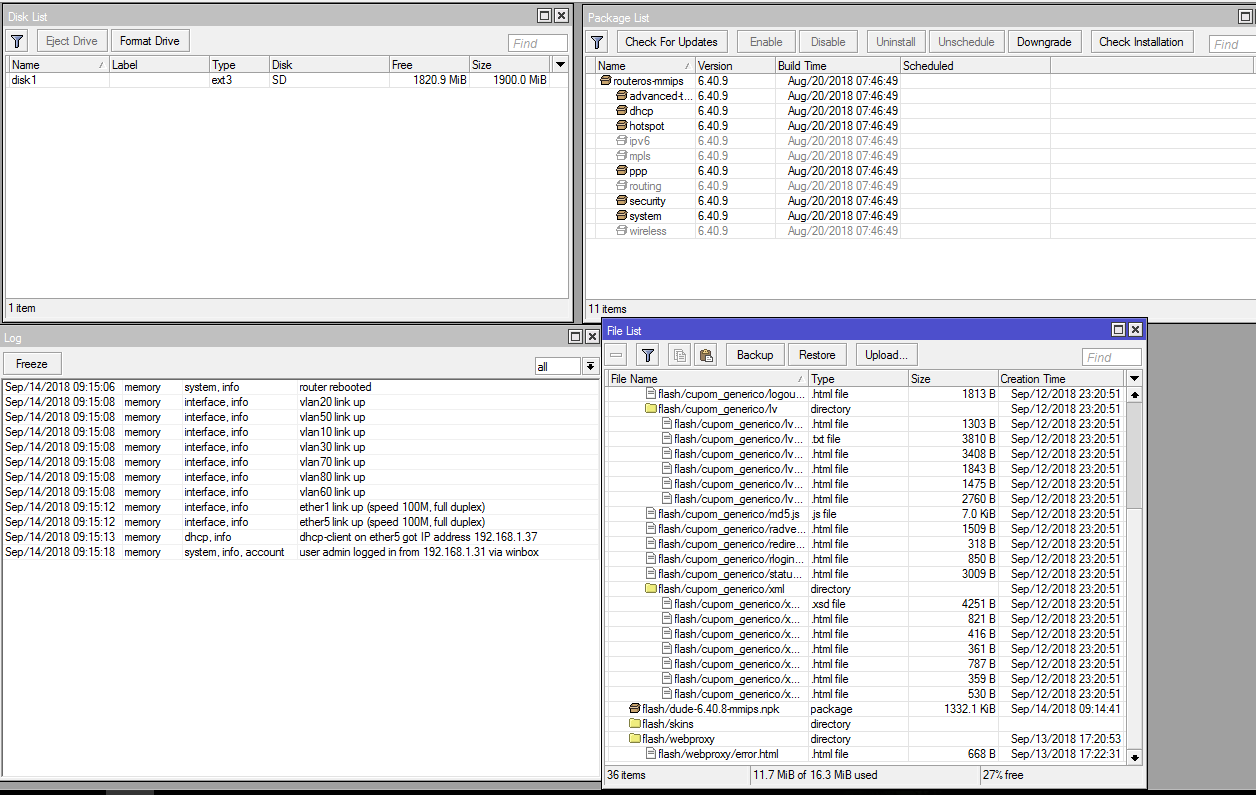Screen dimensions: 1256x795
Task: Click the disabled wireless package icon
Action: [x=621, y=231]
